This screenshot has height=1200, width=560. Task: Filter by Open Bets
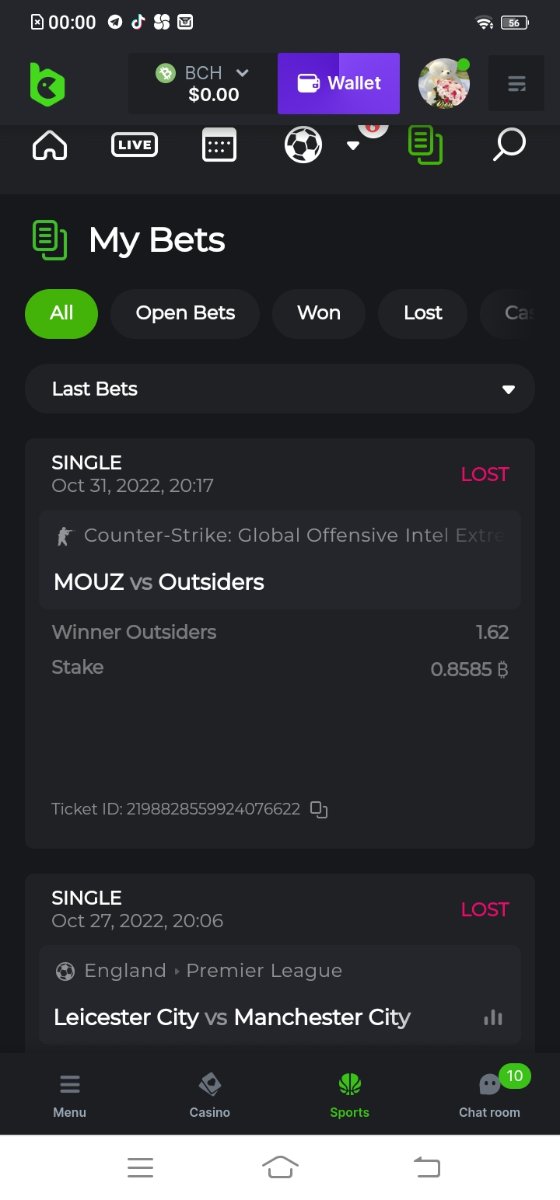[x=185, y=313]
